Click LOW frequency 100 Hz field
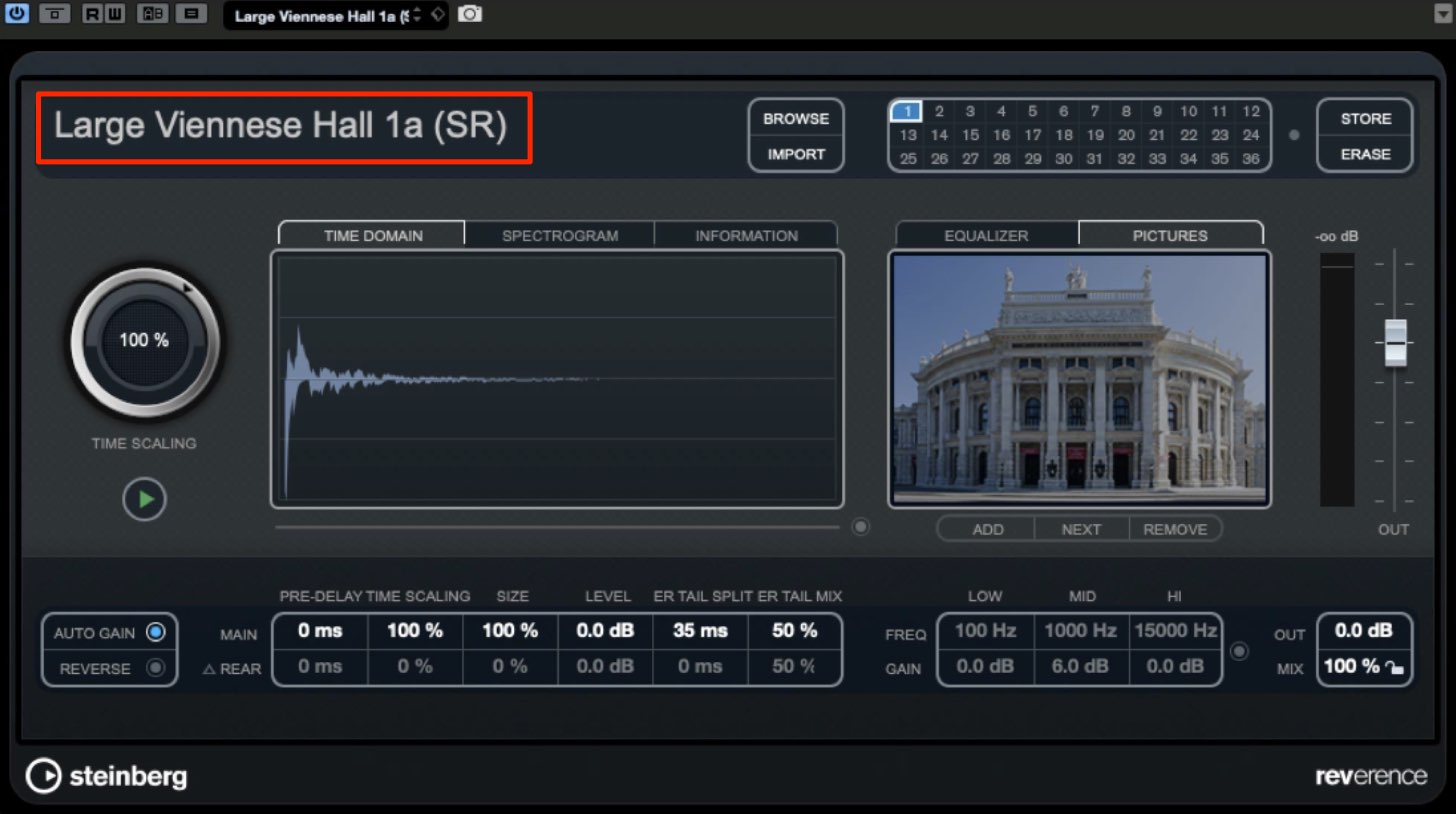This screenshot has width=1456, height=814. tap(985, 631)
